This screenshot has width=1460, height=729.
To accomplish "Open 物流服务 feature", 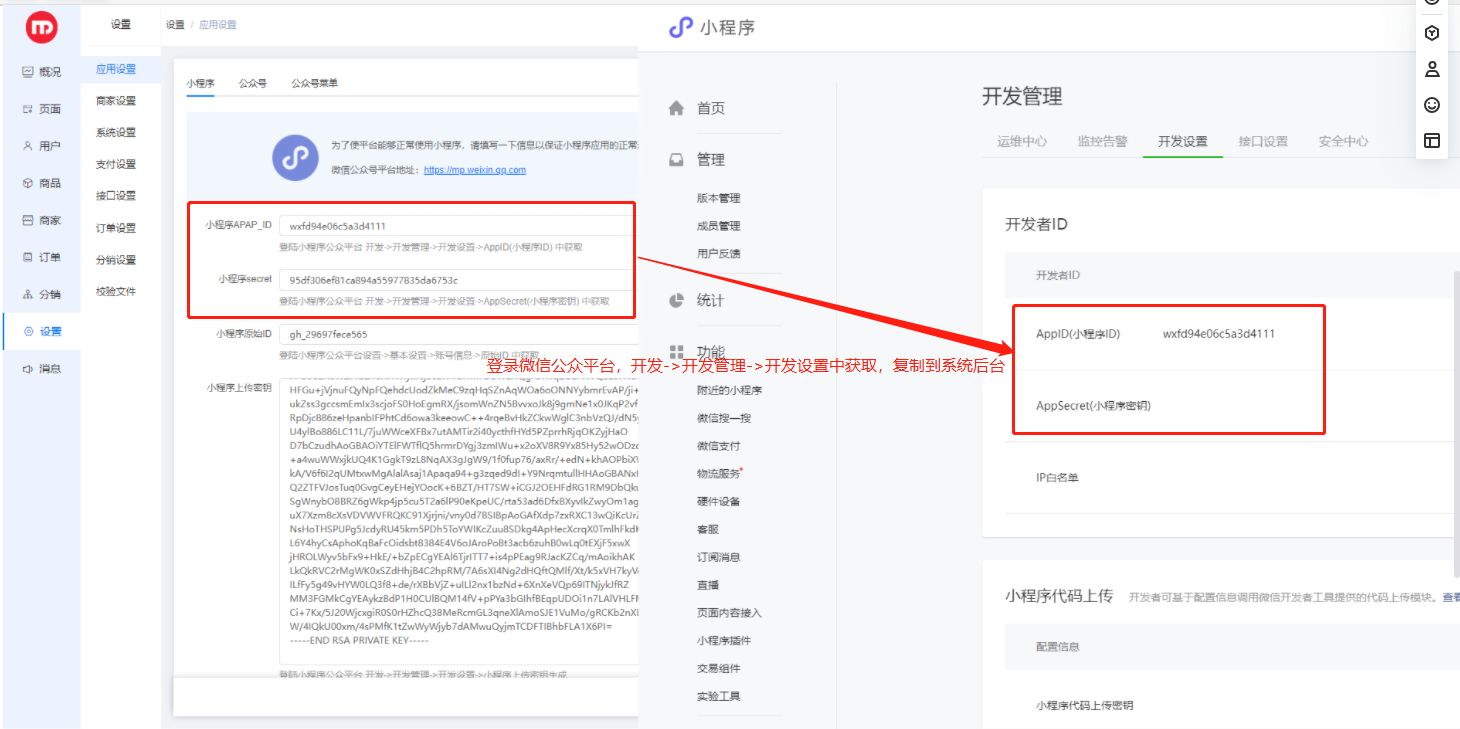I will 720,473.
